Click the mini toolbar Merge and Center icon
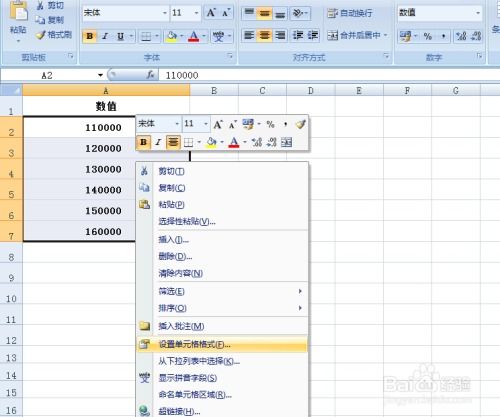Screen dimensions: 500x417 click(286, 142)
